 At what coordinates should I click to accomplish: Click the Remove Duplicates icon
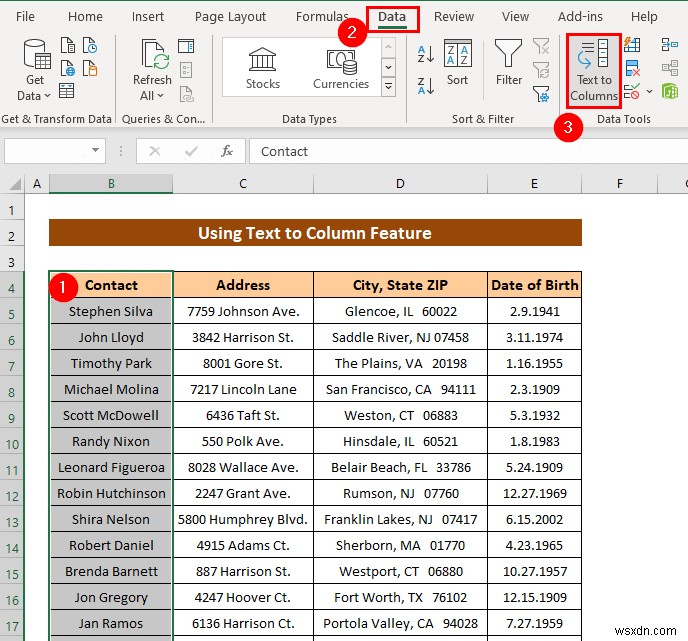(x=632, y=68)
